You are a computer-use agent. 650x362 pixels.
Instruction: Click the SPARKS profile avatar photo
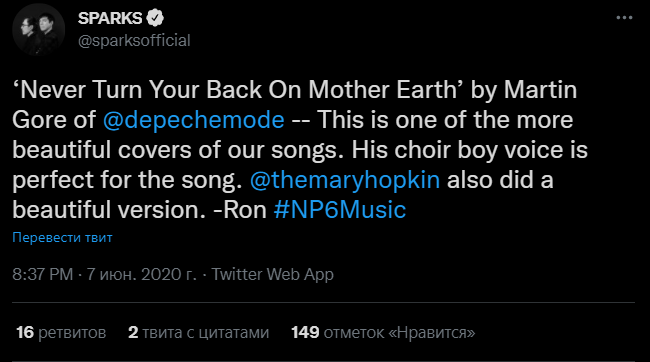[39, 29]
